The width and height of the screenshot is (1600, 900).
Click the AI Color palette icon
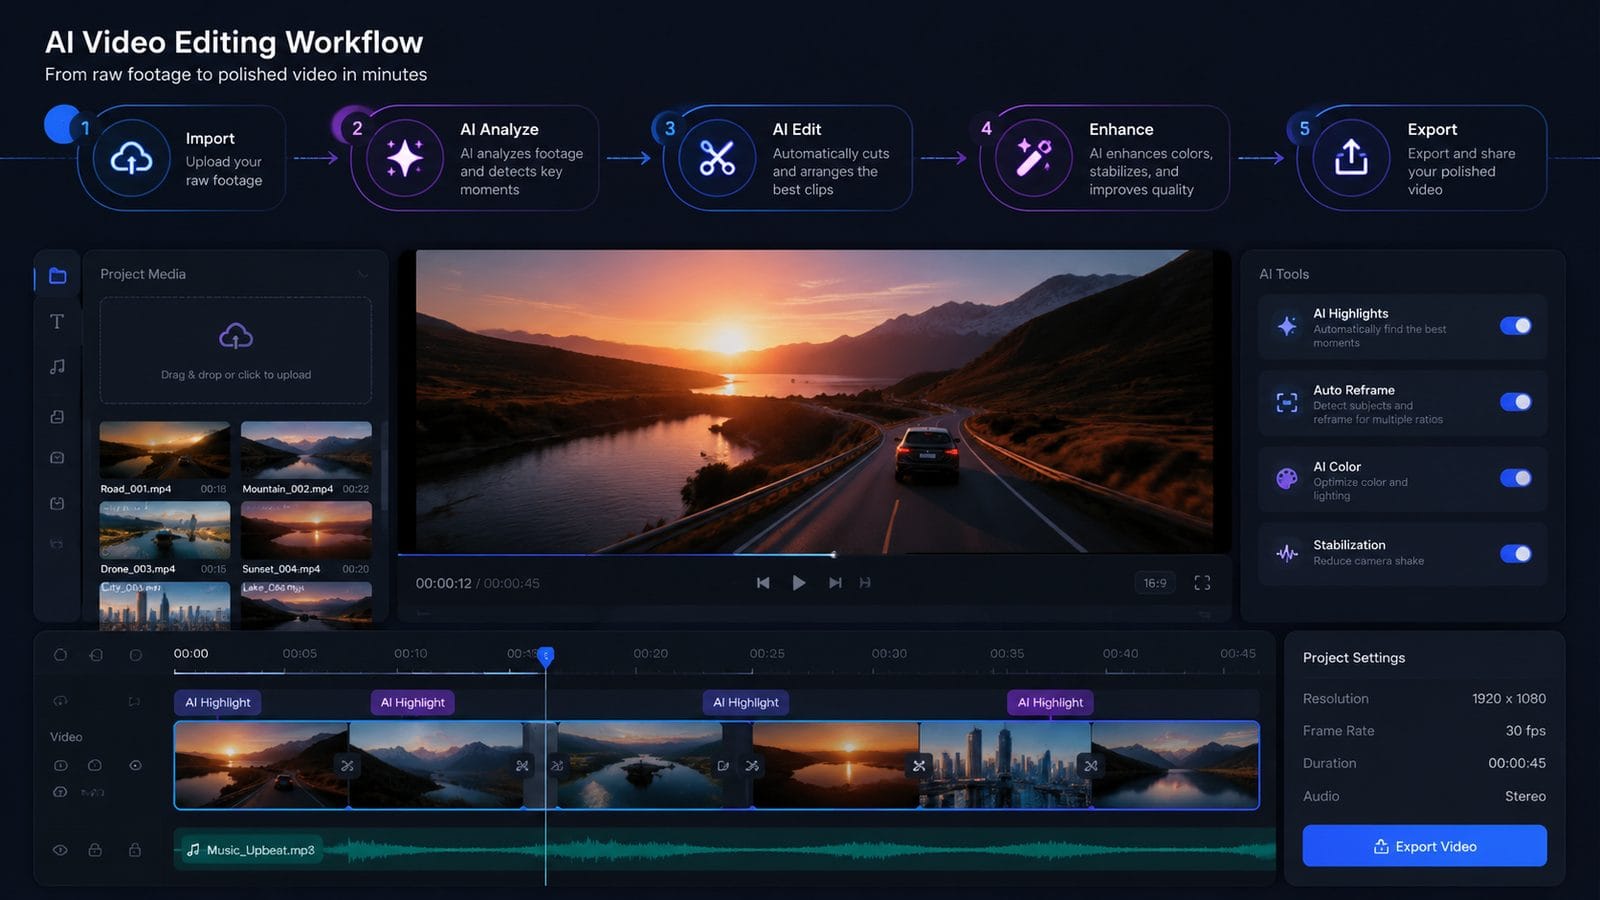[x=1287, y=479]
